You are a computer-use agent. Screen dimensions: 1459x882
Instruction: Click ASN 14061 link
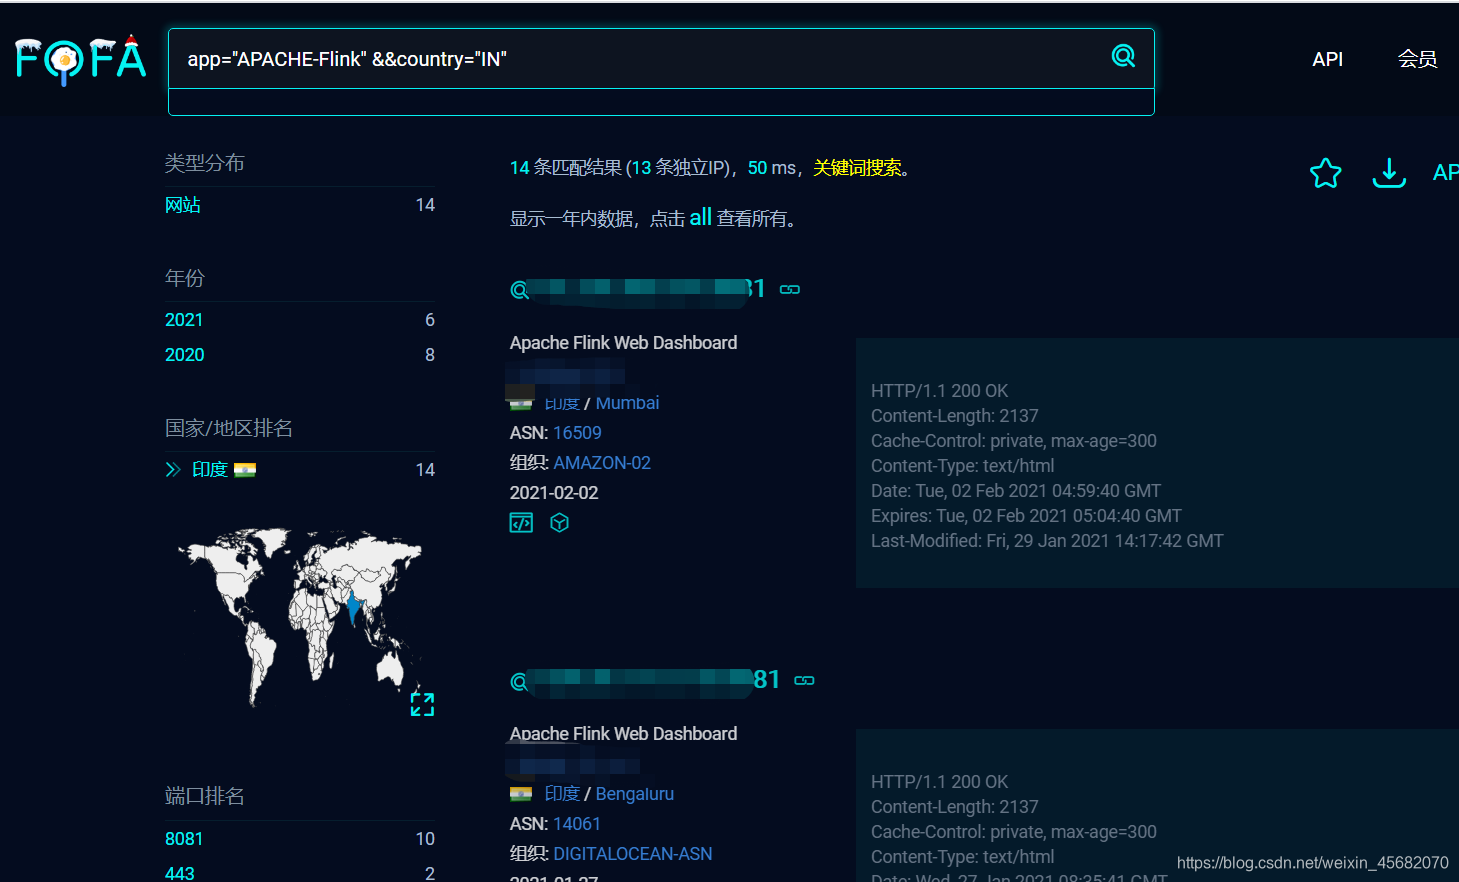pyautogui.click(x=577, y=824)
